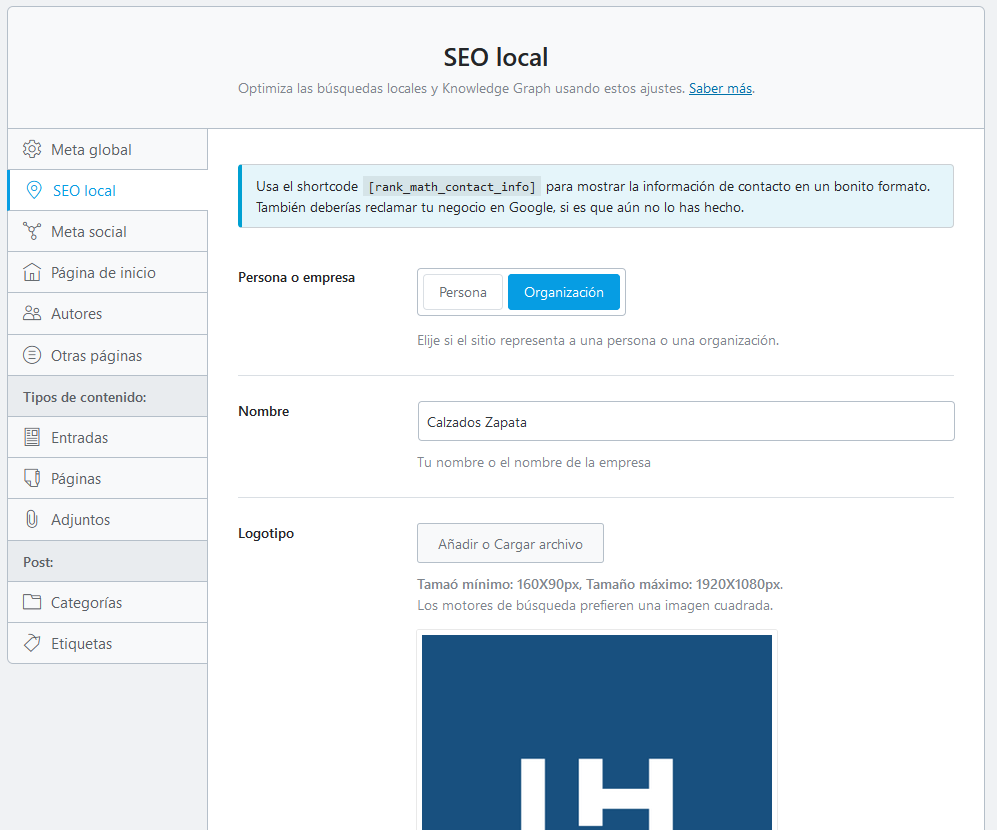
Task: Open the Meta global tab
Action: (107, 149)
